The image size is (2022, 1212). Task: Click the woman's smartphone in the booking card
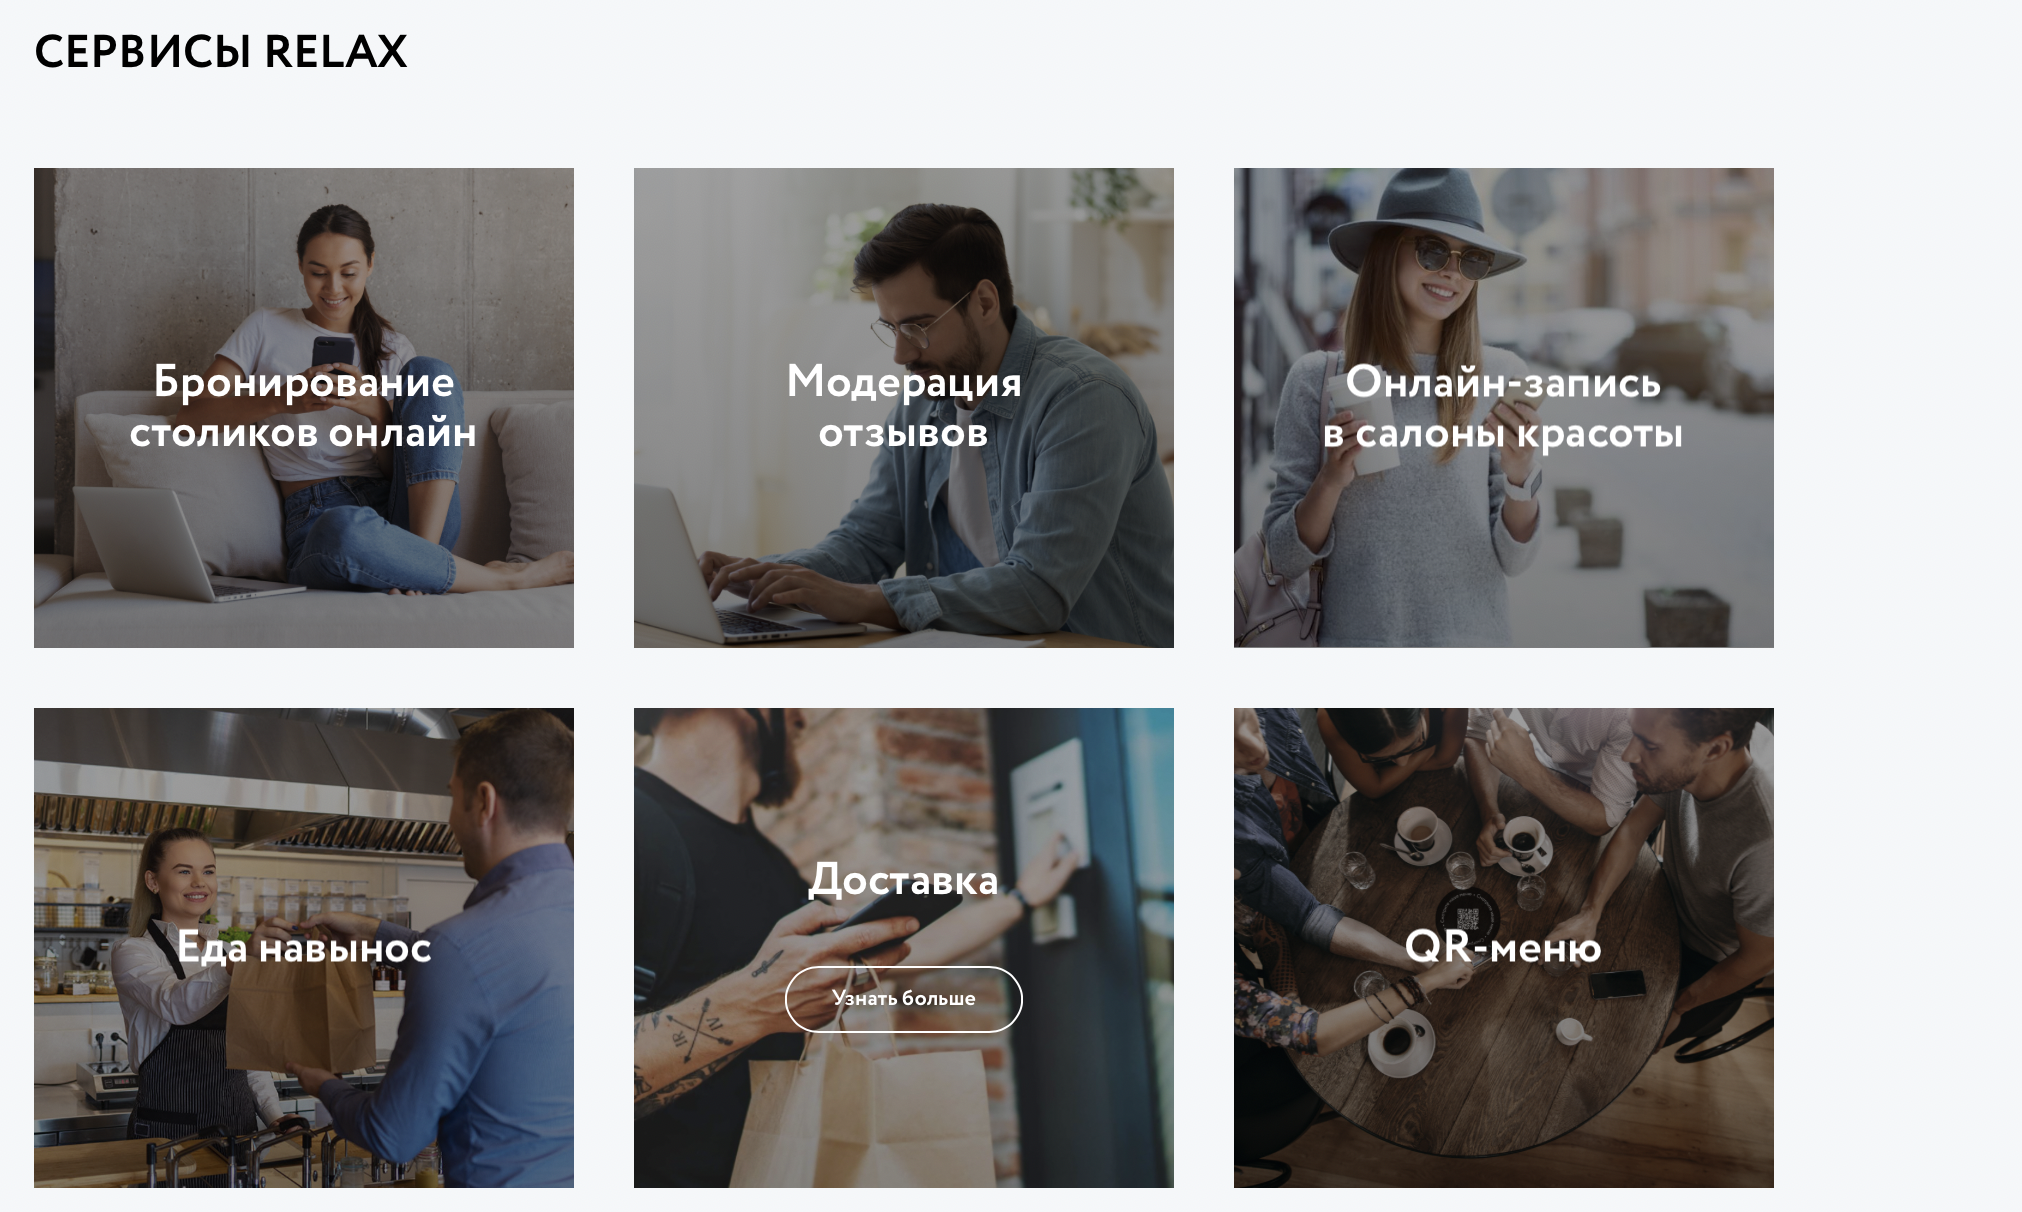click(333, 353)
